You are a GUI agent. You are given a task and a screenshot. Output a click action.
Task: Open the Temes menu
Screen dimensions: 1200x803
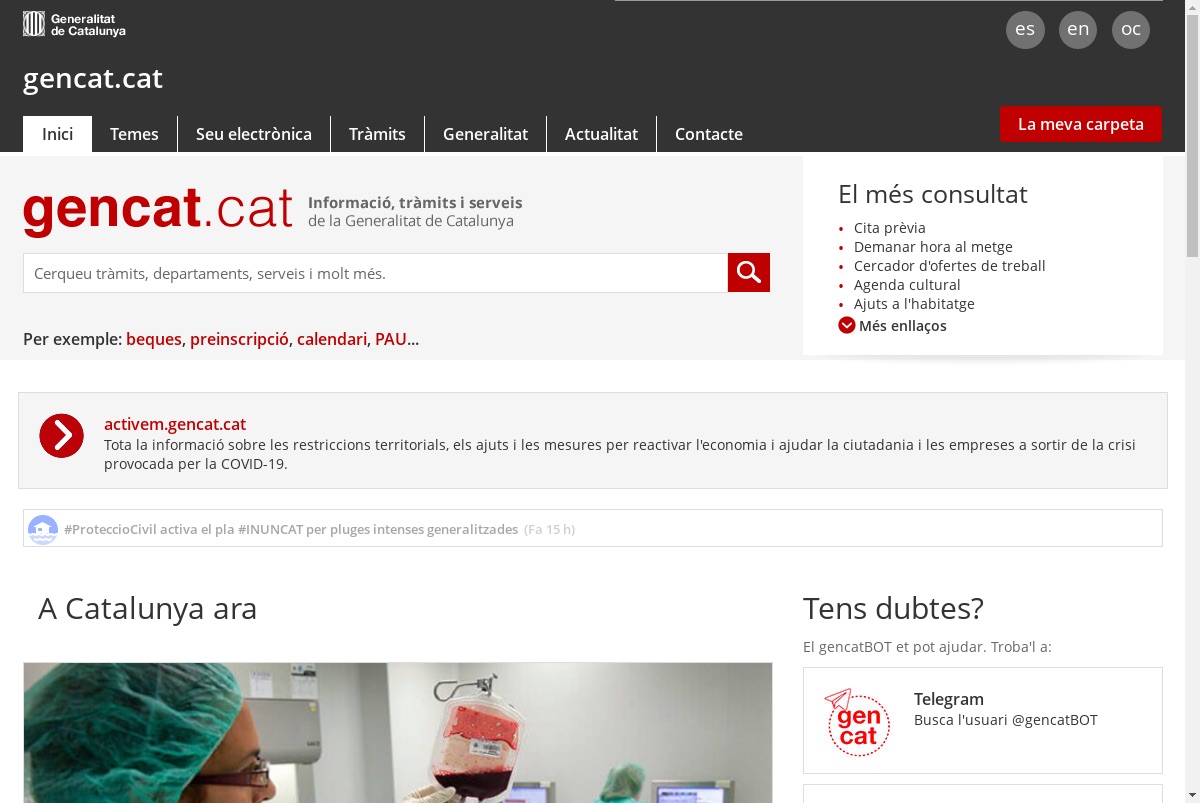134,134
